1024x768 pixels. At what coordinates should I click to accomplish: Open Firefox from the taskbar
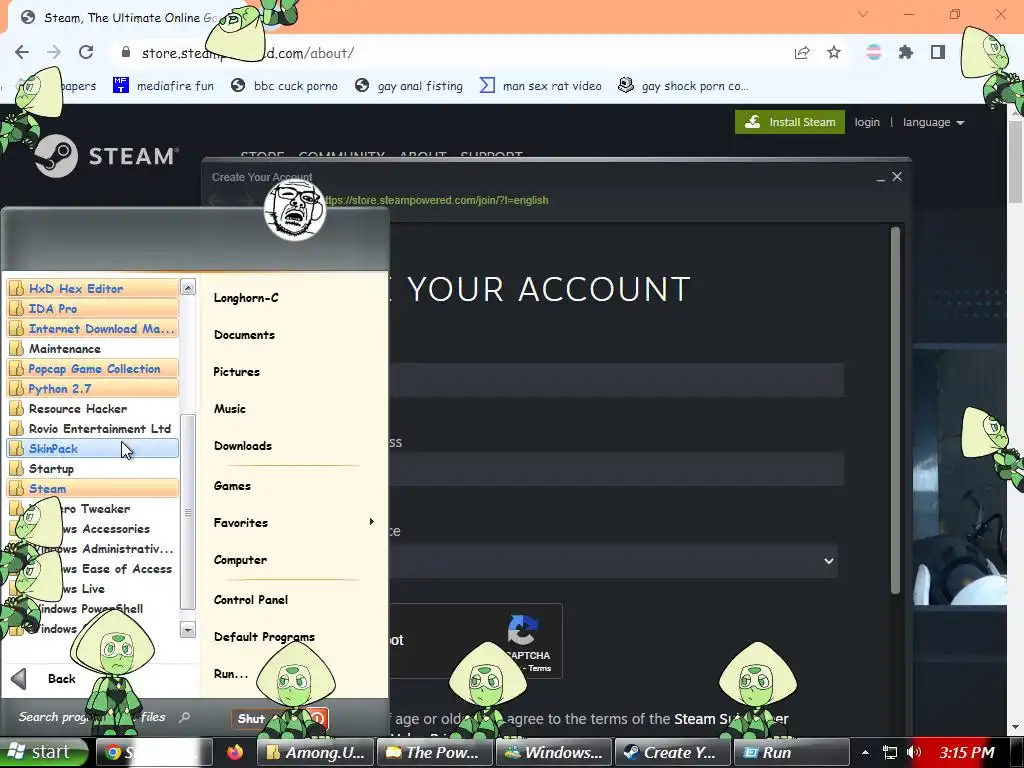(x=235, y=752)
